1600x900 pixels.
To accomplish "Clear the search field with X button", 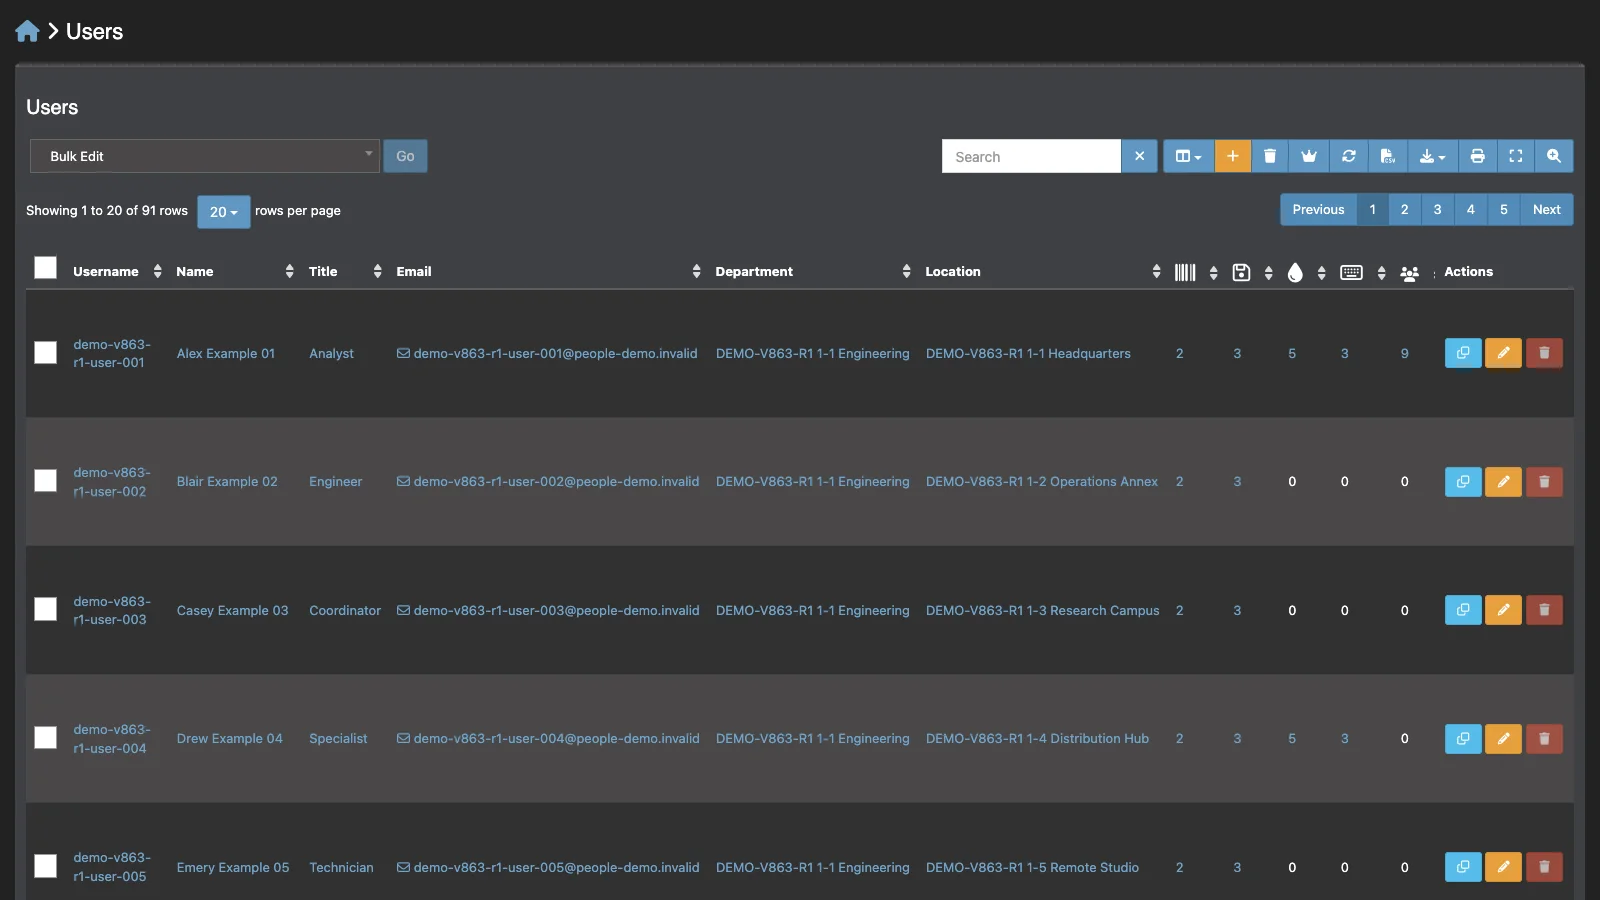I will coord(1139,156).
